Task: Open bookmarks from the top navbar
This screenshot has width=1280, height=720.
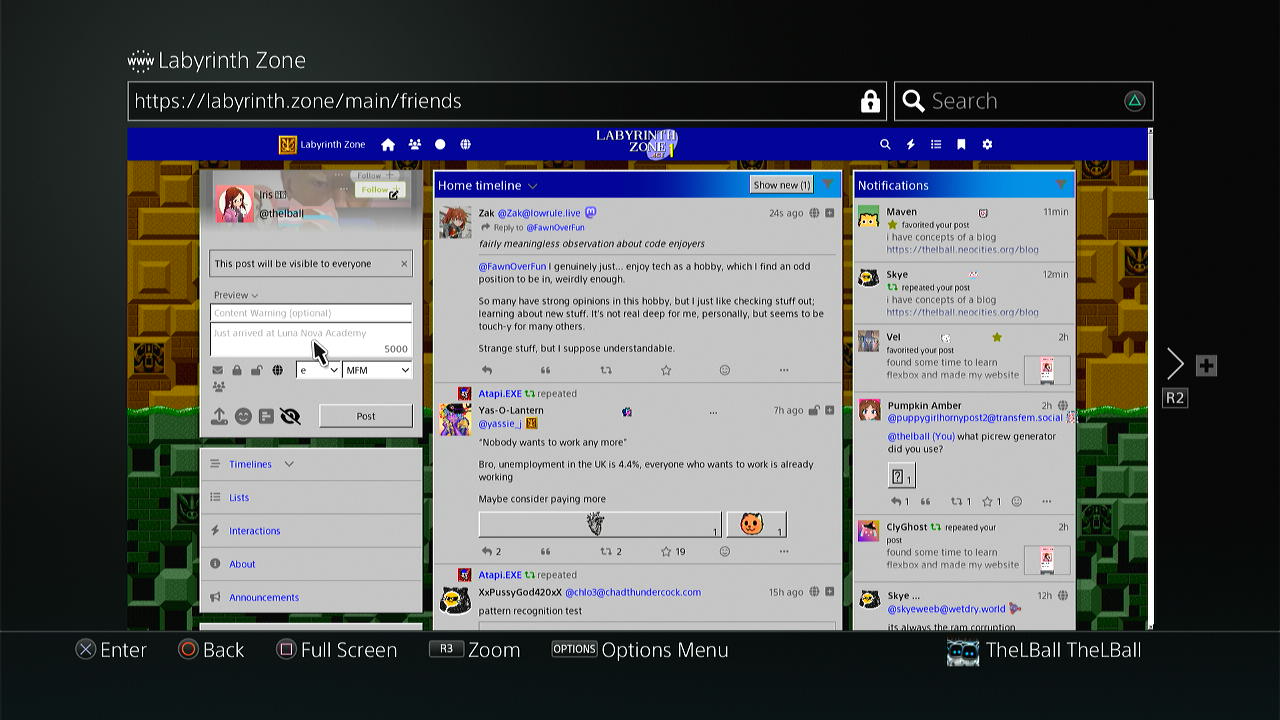Action: [961, 145]
